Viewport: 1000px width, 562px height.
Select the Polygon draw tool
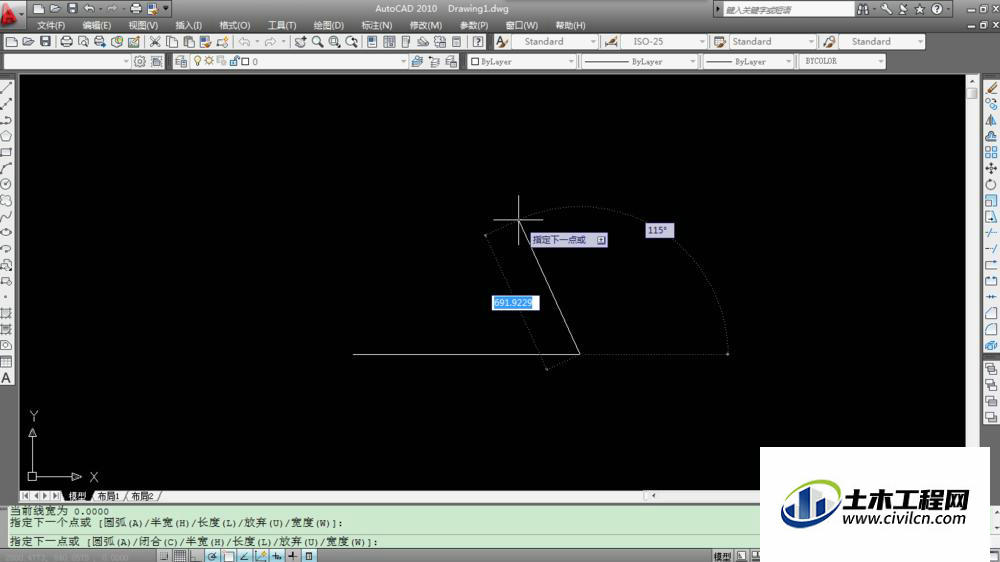pyautogui.click(x=6, y=136)
